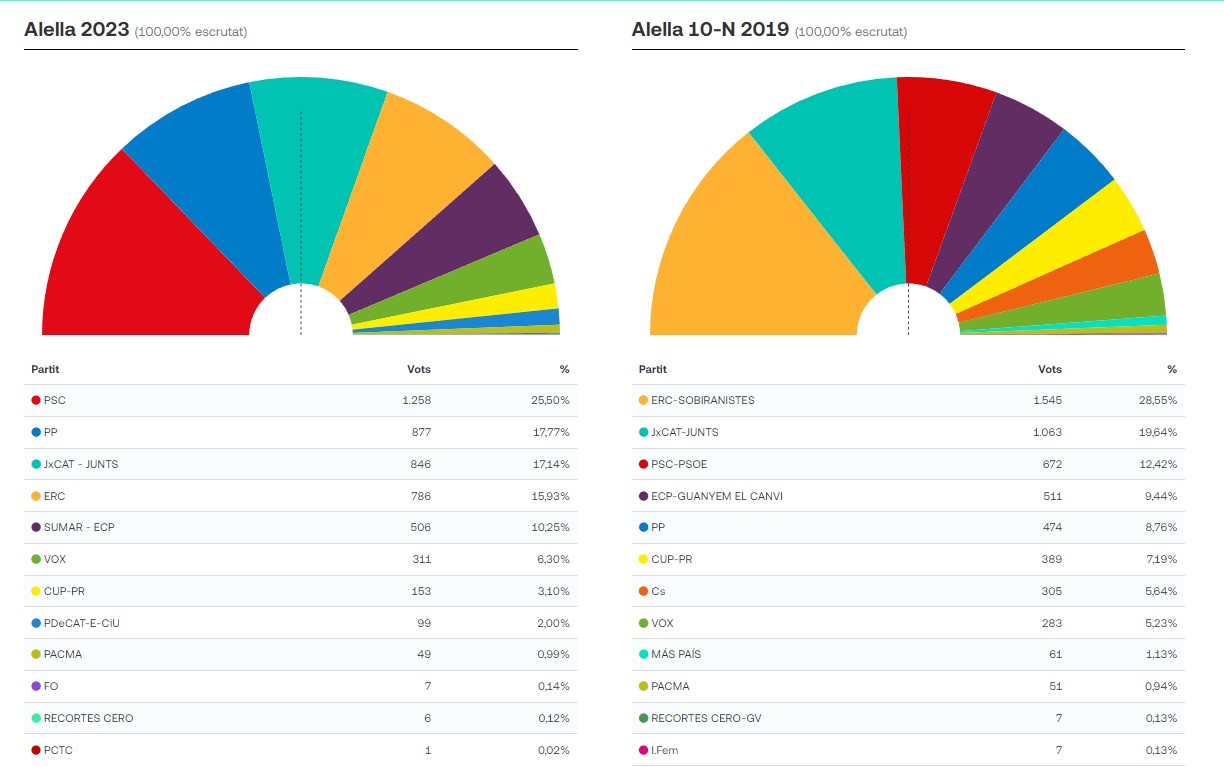Viewport: 1224px width, 767px height.
Task: Click the MÁS PAÍS party name
Action: coord(676,654)
